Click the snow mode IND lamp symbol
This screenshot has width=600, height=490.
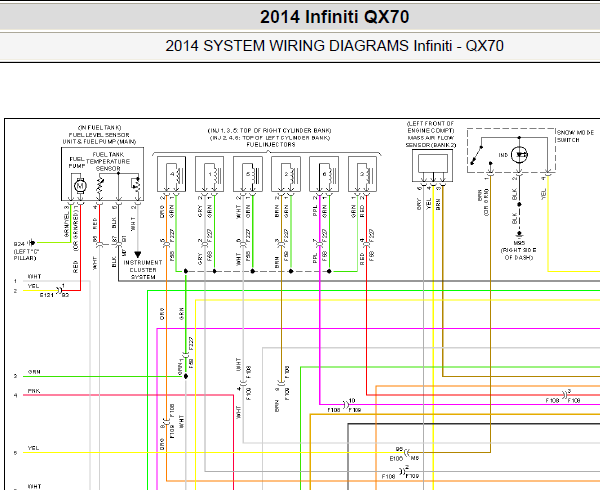(x=519, y=155)
